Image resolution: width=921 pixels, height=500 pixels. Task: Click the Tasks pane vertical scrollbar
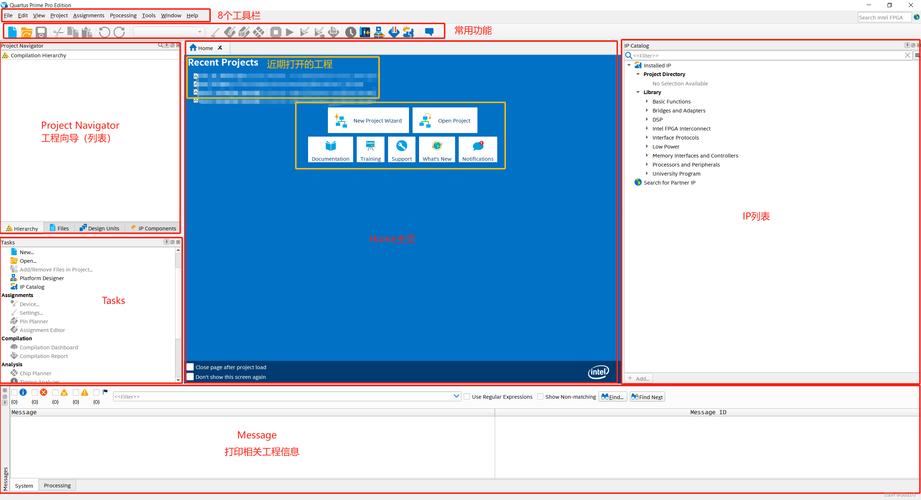pos(179,314)
